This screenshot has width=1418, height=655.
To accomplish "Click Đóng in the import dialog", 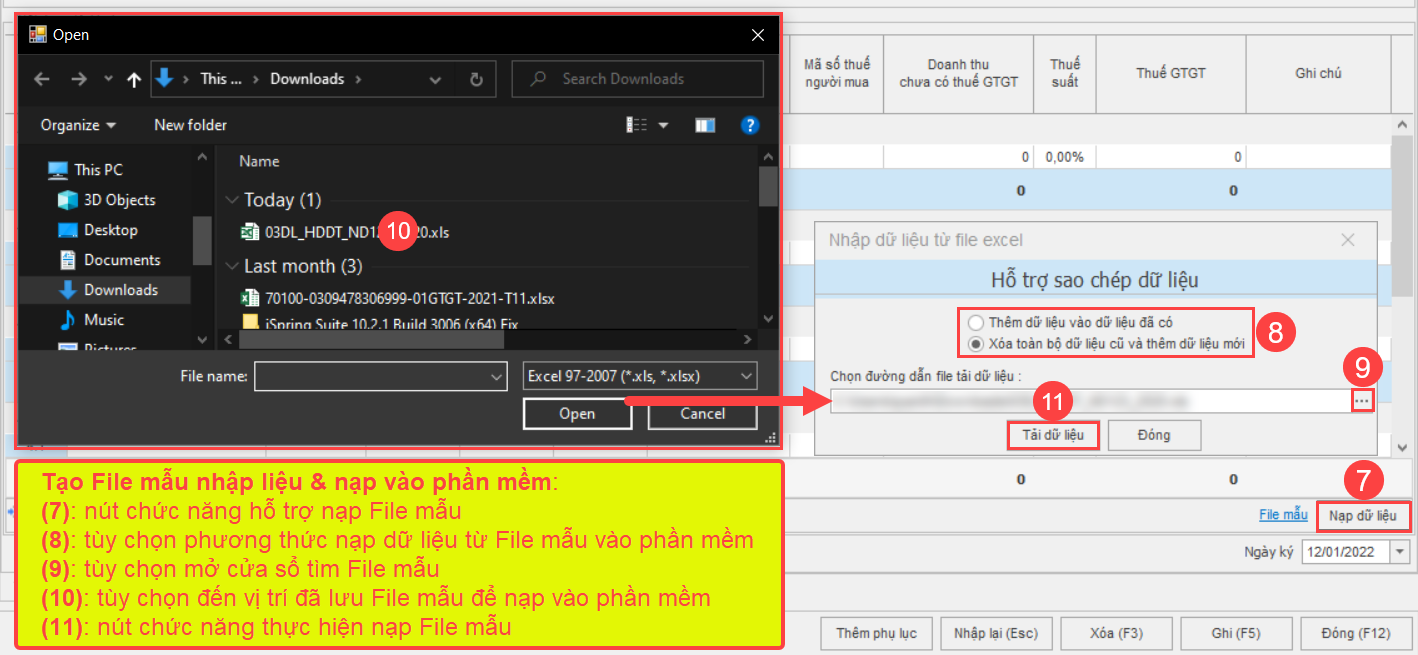I will pos(1154,435).
